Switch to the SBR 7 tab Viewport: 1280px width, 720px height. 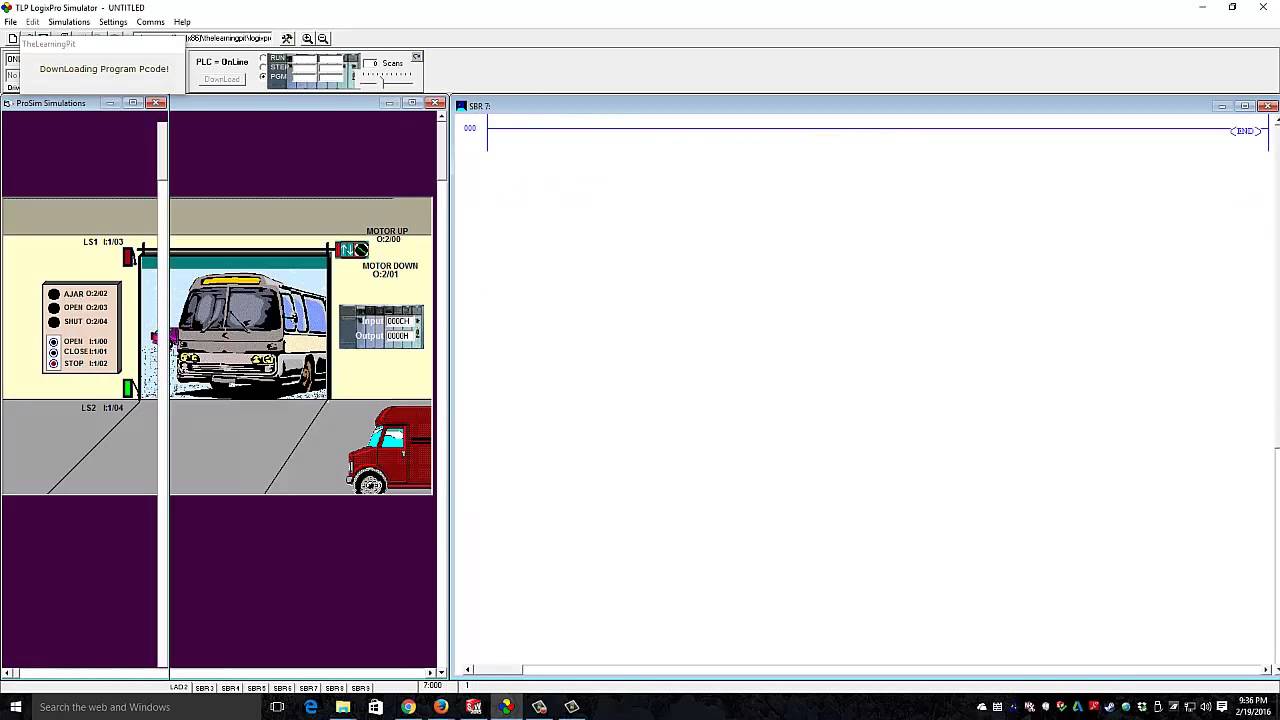[309, 688]
